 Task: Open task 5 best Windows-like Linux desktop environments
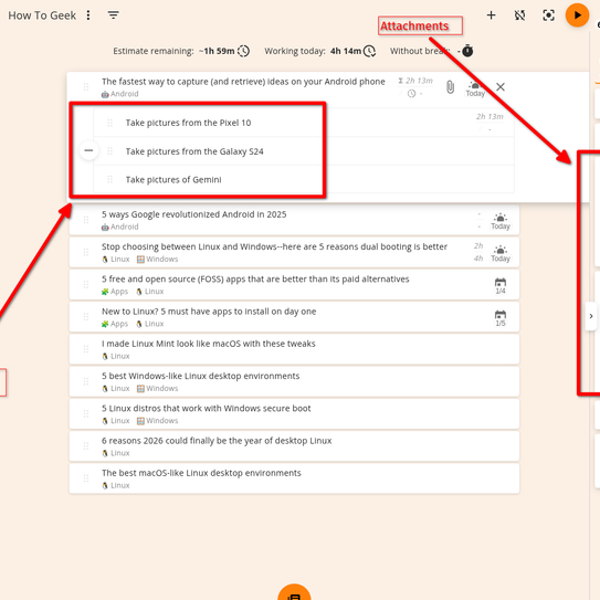[x=200, y=376]
